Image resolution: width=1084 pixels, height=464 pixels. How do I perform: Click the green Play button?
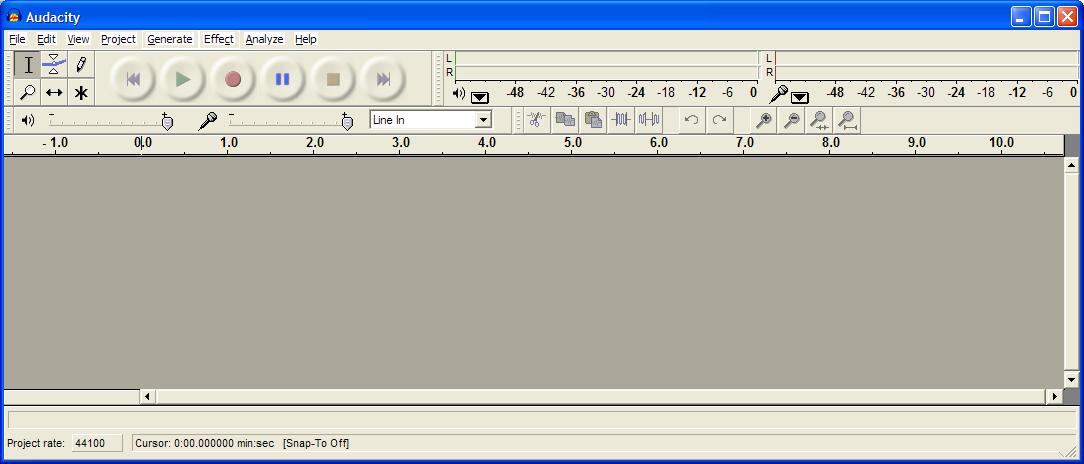pos(183,79)
